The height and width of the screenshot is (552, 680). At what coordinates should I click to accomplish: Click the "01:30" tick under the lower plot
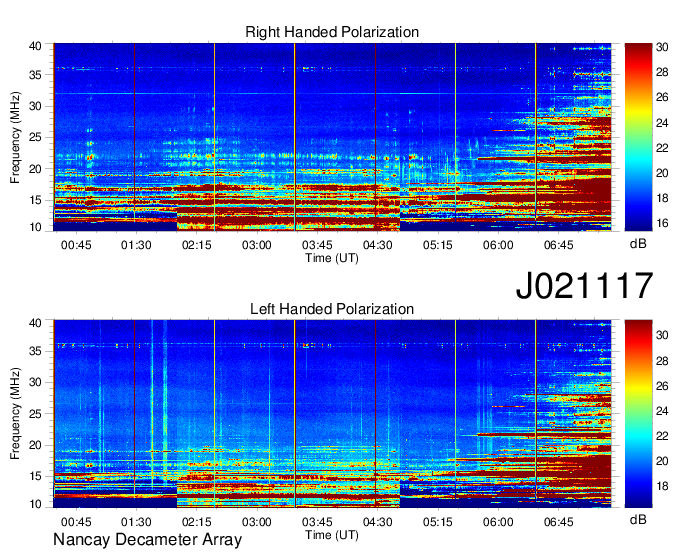[x=136, y=522]
